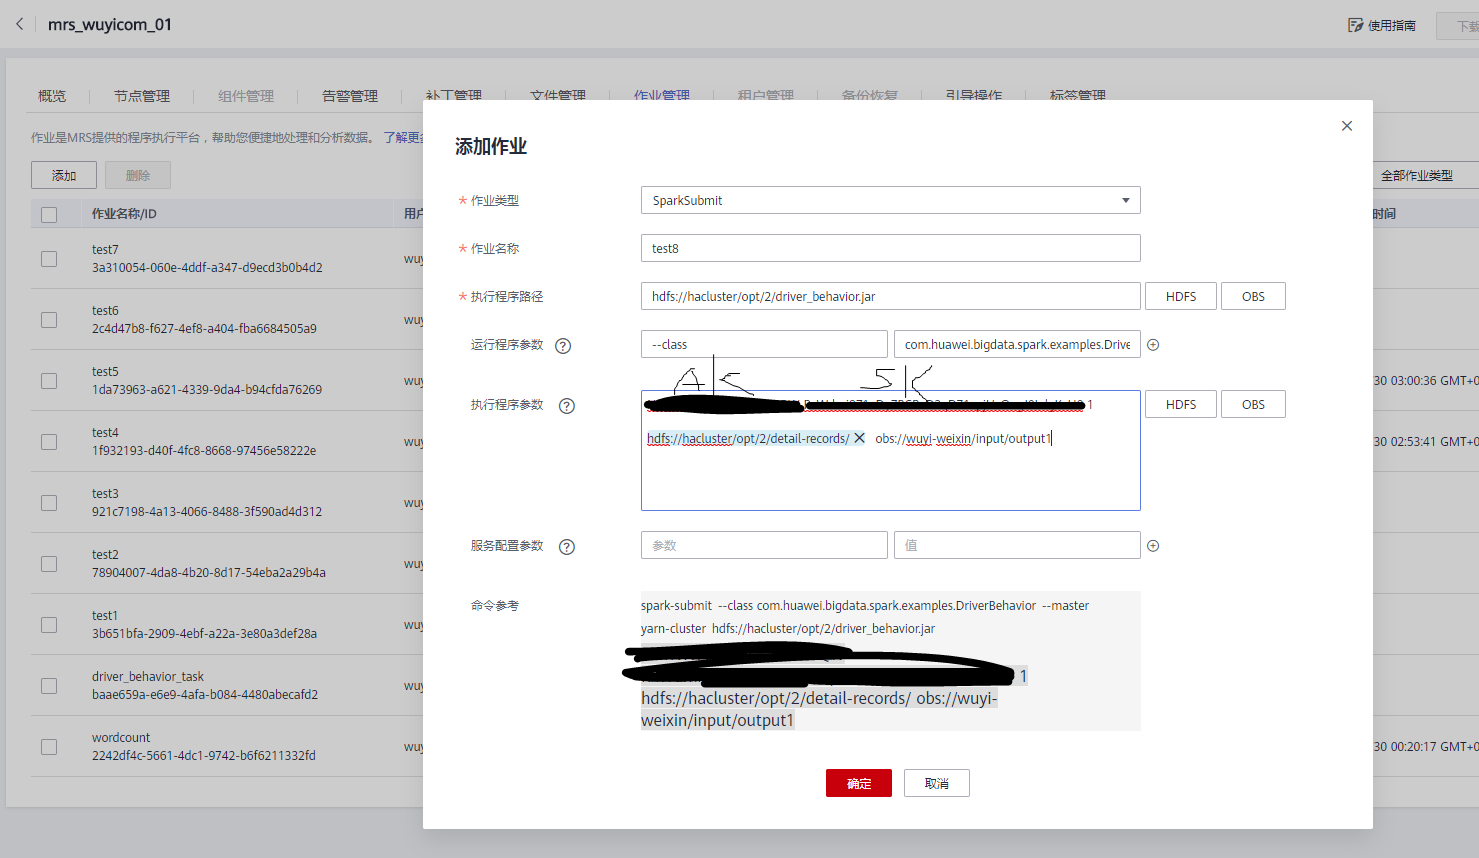Click the 删除 delete button
This screenshot has width=1479, height=858.
point(138,175)
